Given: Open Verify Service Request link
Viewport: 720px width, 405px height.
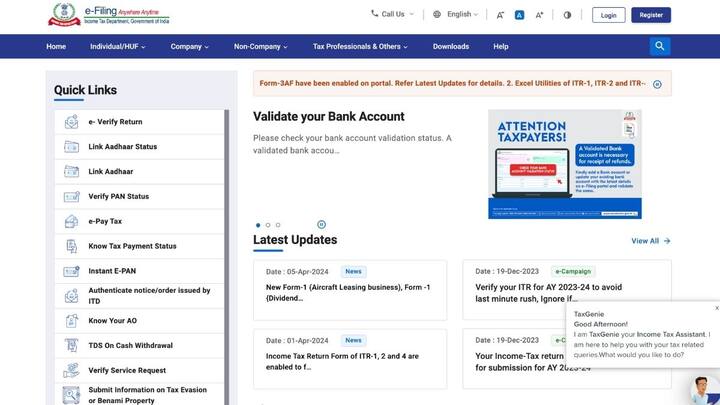Looking at the screenshot, I should 139,370.
